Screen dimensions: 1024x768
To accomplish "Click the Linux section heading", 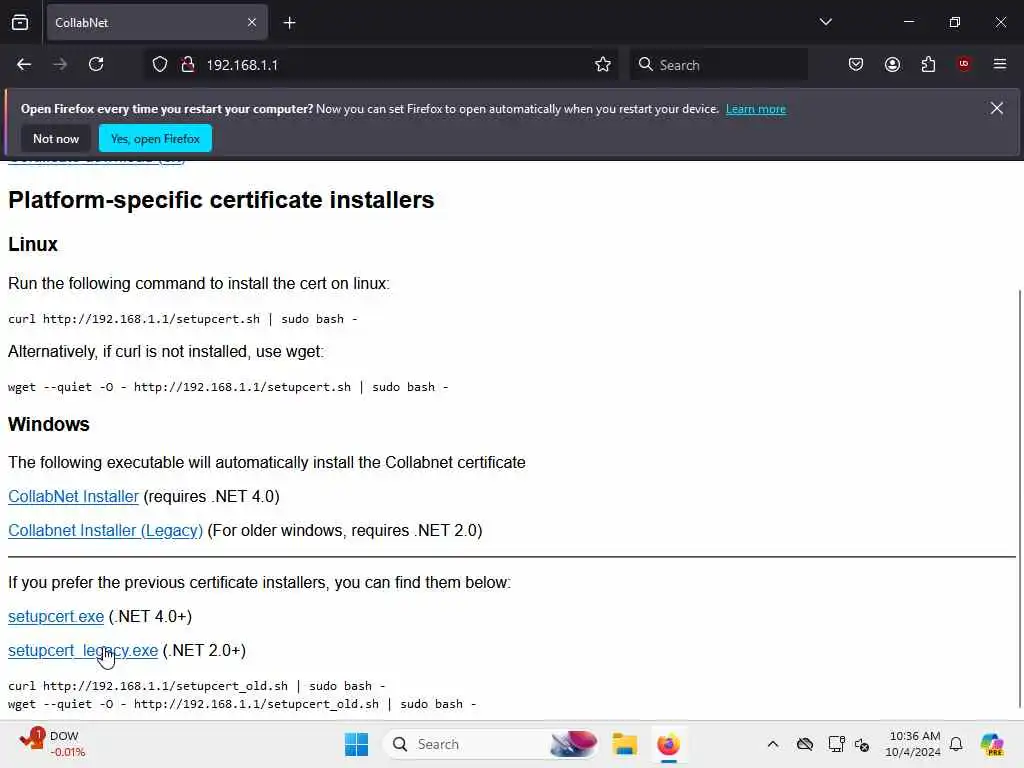I will 33,244.
